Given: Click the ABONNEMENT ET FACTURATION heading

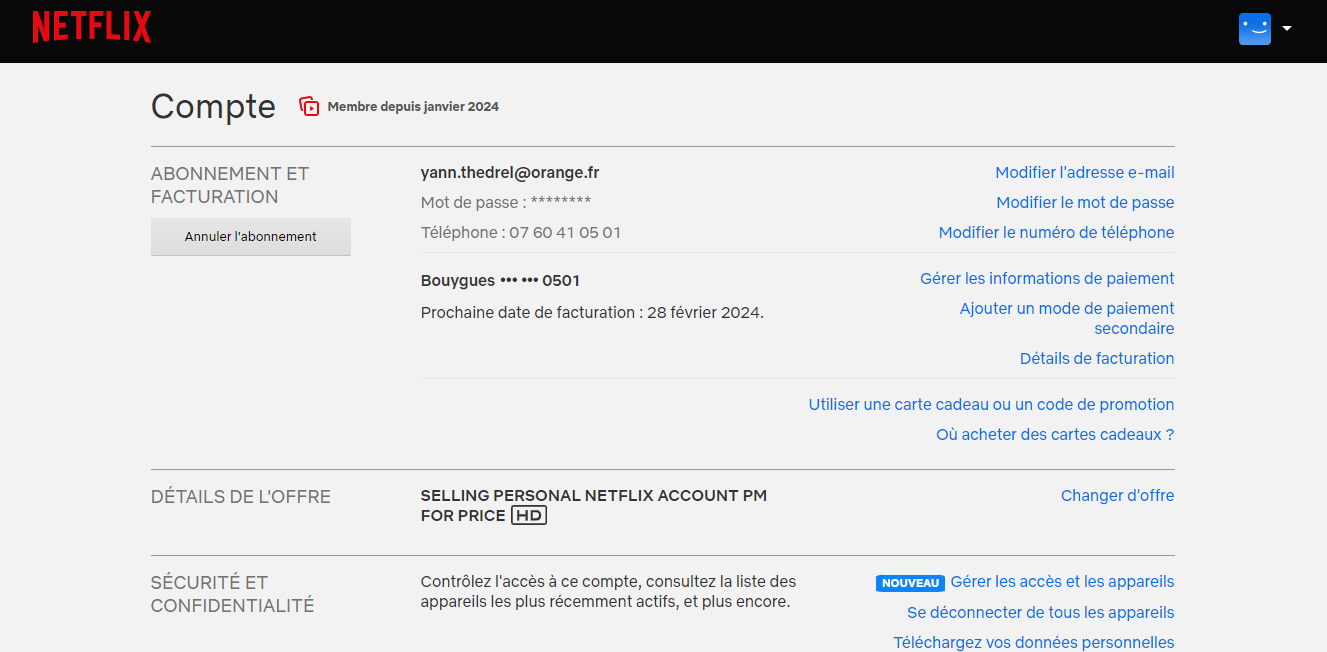Looking at the screenshot, I should pyautogui.click(x=230, y=185).
